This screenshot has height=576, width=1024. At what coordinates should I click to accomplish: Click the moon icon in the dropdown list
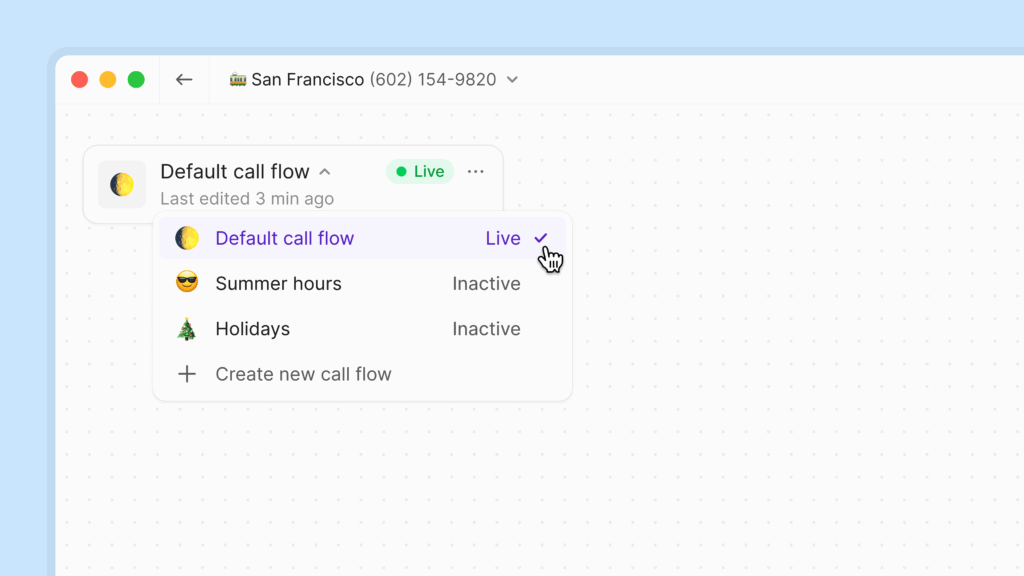(x=187, y=238)
